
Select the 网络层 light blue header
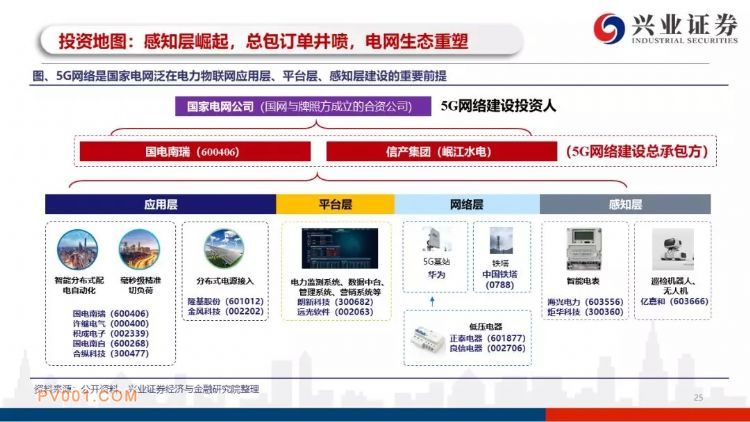[x=467, y=204]
